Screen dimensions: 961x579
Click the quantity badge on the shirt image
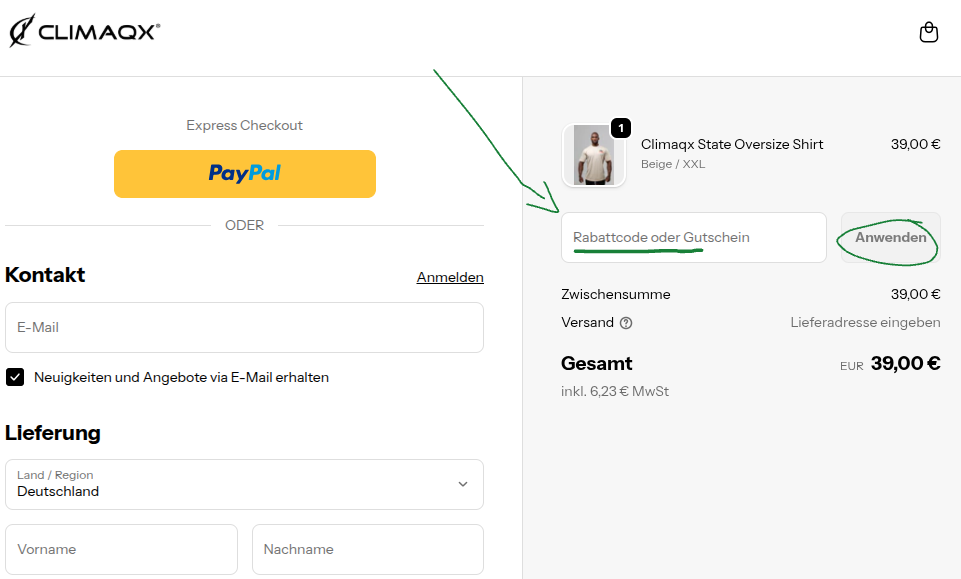coord(621,128)
